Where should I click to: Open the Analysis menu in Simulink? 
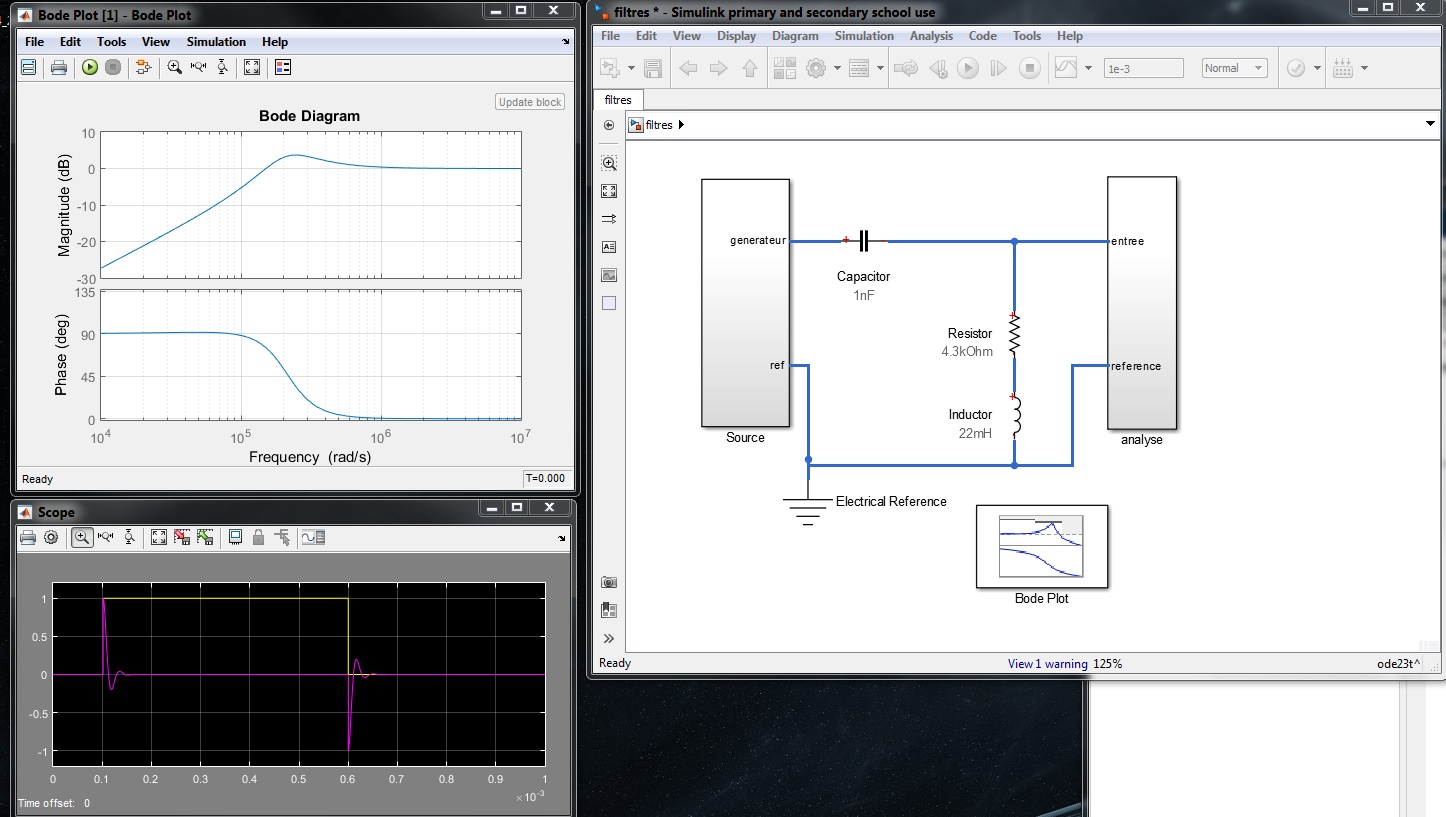pyautogui.click(x=931, y=36)
